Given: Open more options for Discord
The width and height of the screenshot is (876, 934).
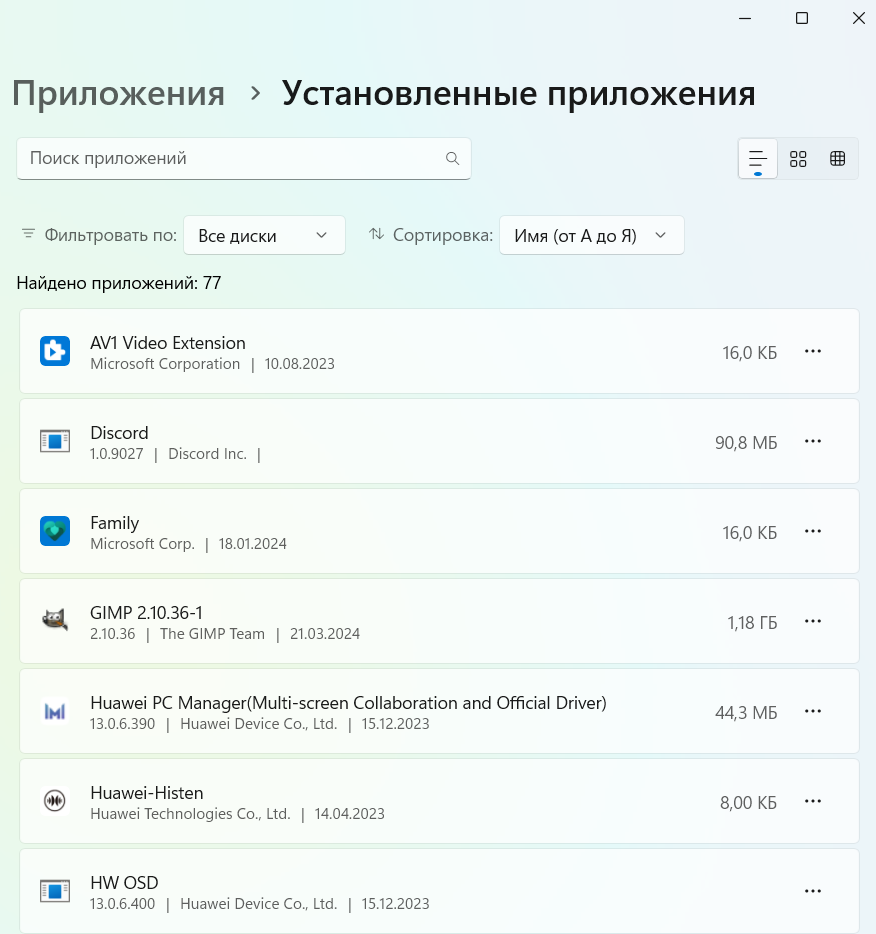Looking at the screenshot, I should (813, 441).
